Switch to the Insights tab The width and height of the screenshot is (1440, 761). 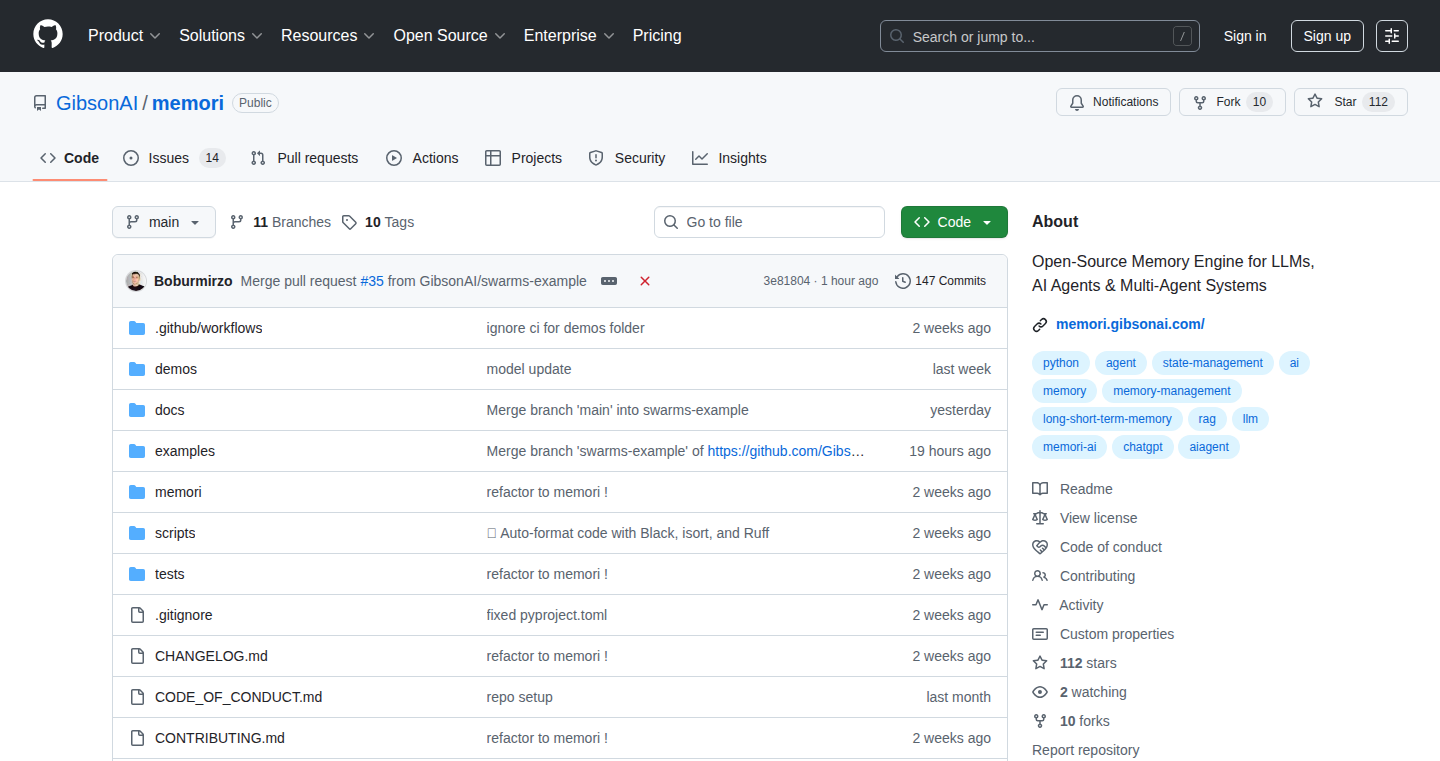point(729,158)
